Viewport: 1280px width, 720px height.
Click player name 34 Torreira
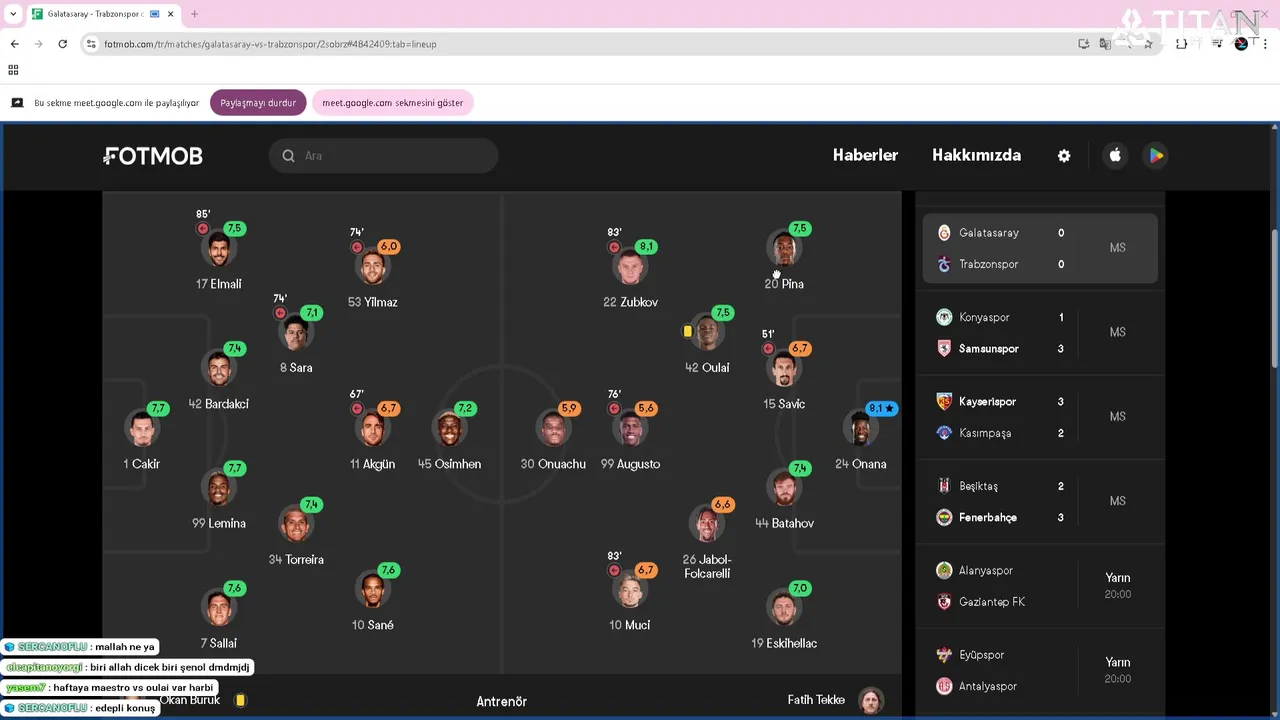pos(296,560)
